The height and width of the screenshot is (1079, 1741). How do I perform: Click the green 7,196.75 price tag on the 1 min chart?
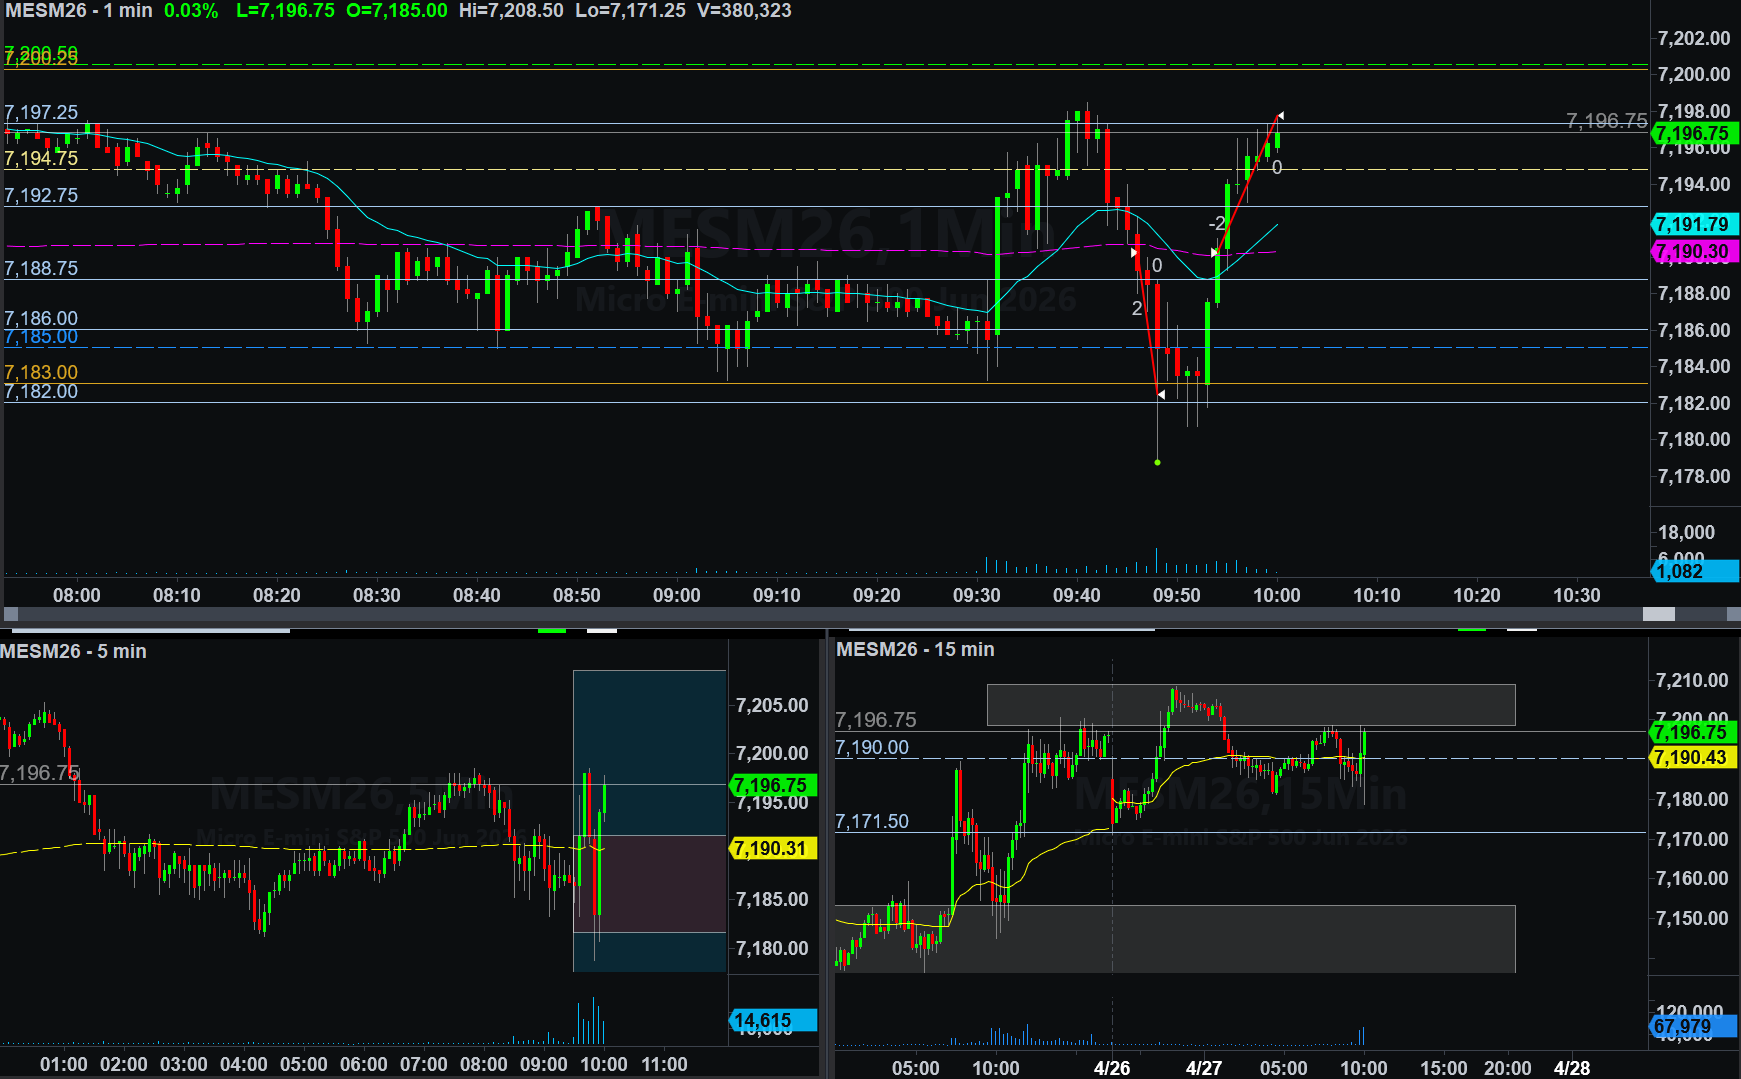pyautogui.click(x=1692, y=133)
